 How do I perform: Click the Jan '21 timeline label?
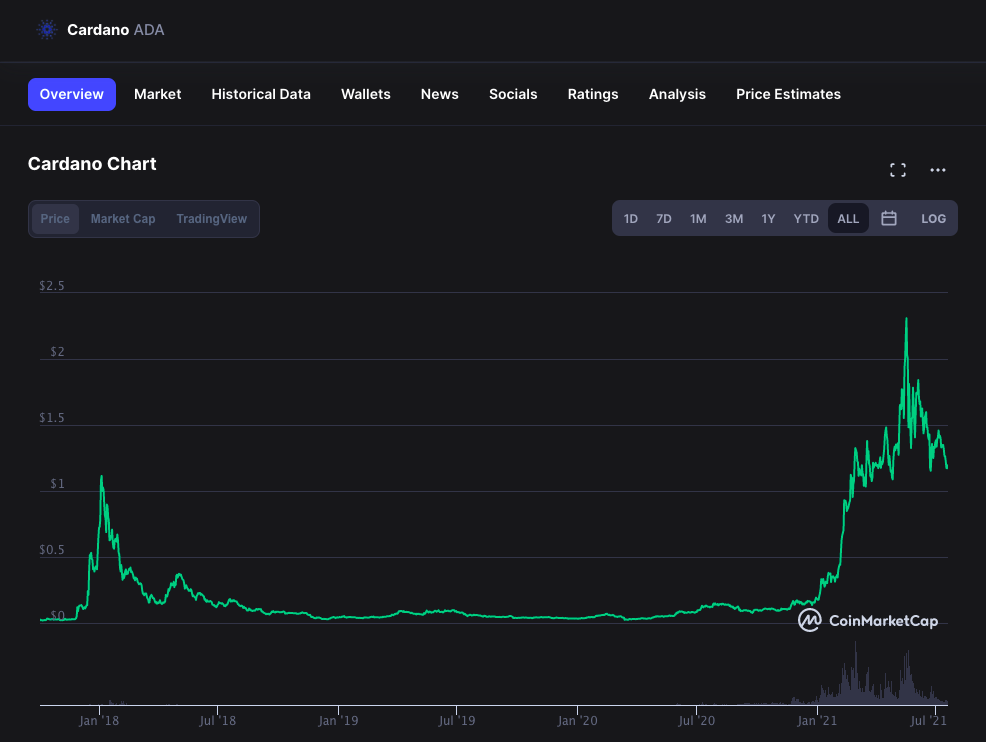point(817,721)
